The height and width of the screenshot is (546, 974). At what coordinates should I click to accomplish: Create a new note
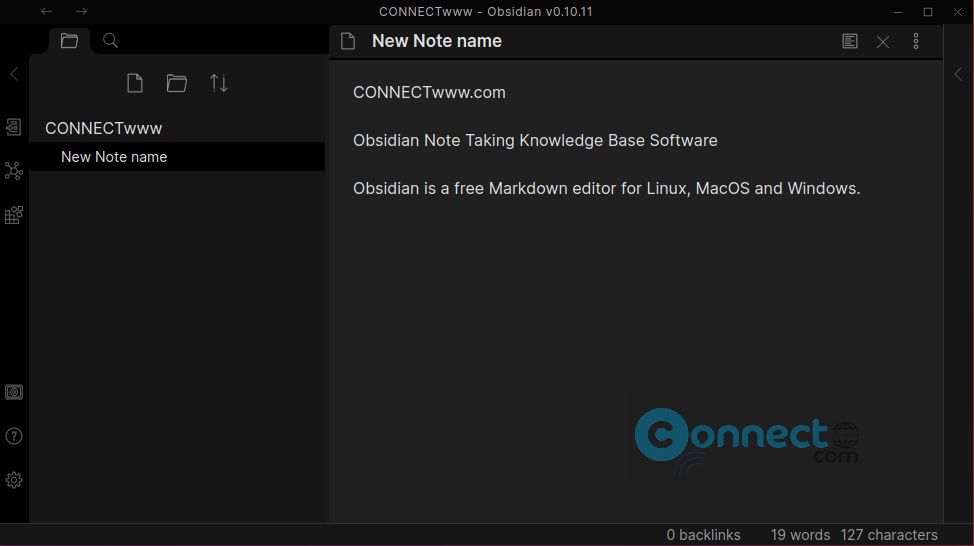pos(135,83)
